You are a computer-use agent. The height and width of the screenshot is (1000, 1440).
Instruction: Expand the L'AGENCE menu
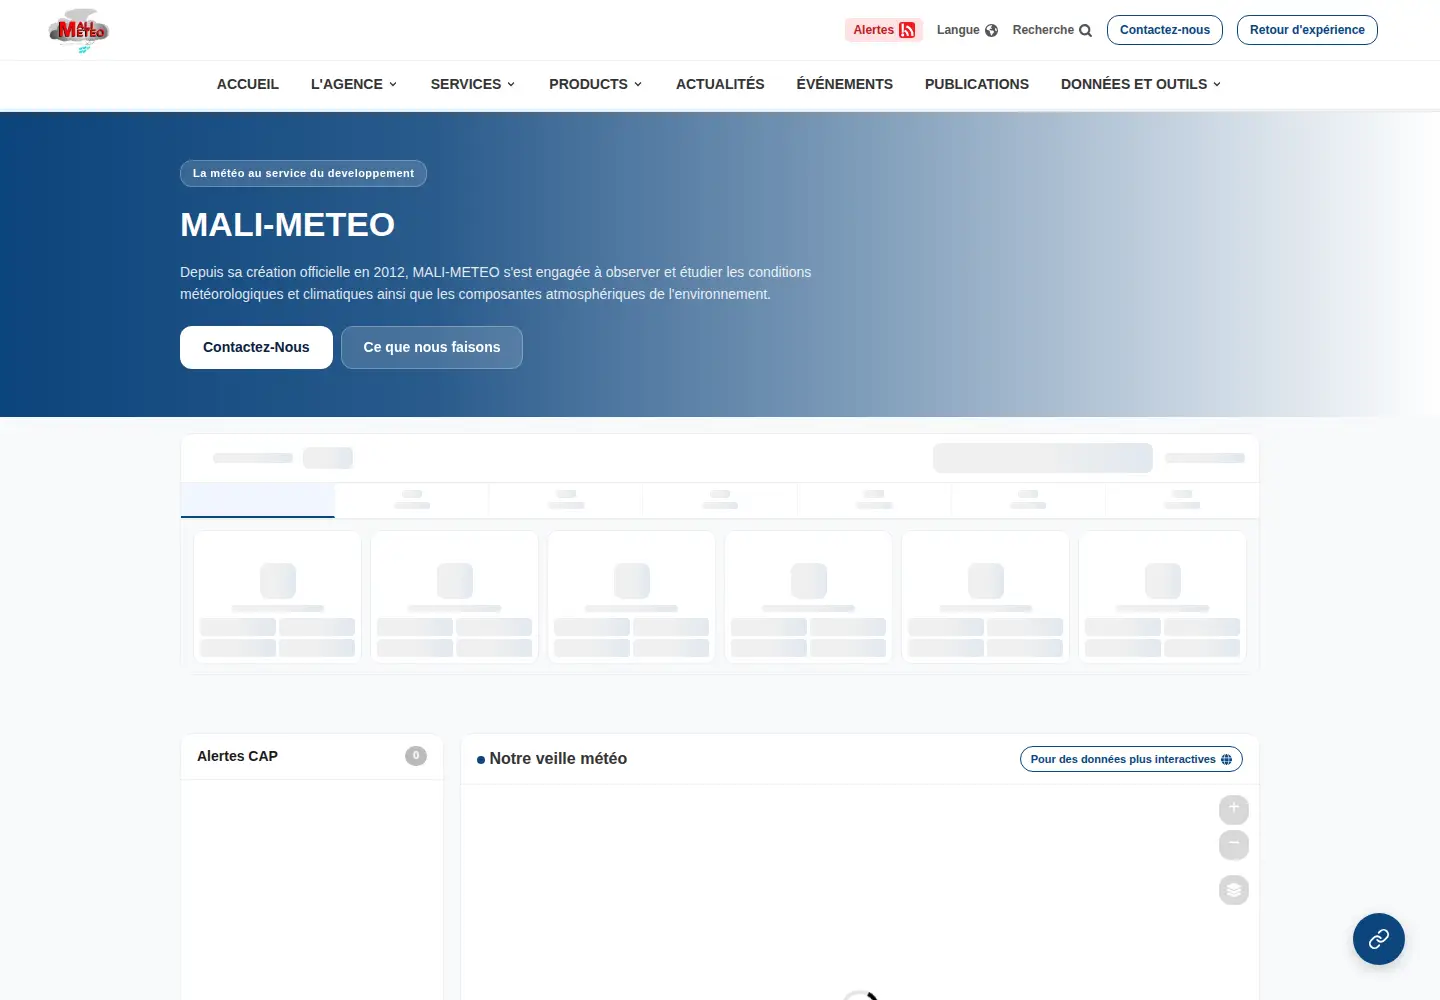coord(354,84)
